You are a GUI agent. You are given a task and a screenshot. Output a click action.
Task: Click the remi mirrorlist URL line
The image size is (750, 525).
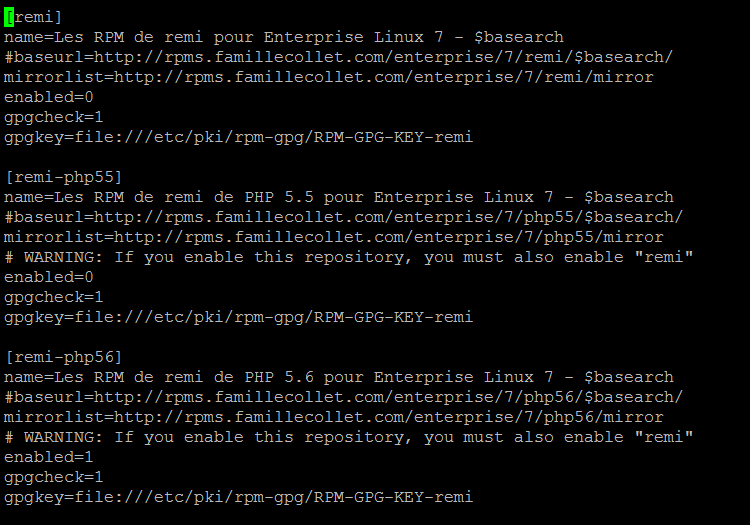click(x=329, y=77)
